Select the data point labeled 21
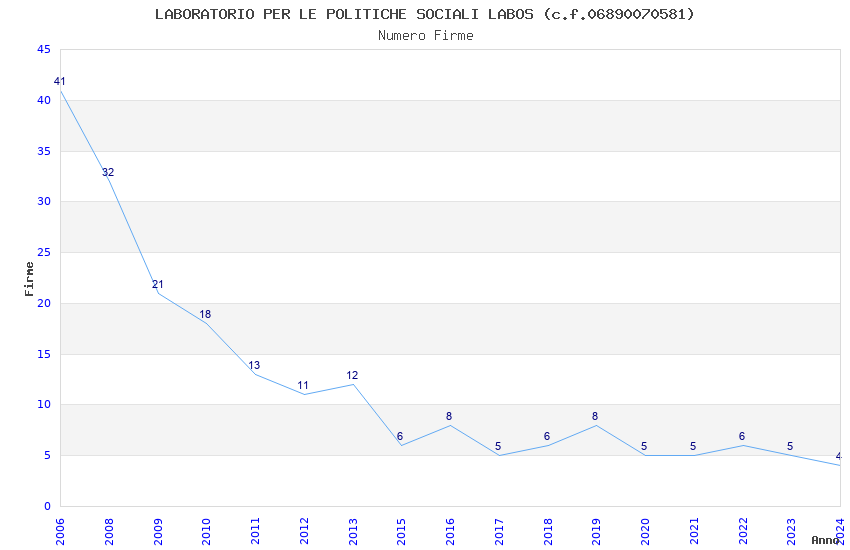This screenshot has width=850, height=550. pos(157,284)
